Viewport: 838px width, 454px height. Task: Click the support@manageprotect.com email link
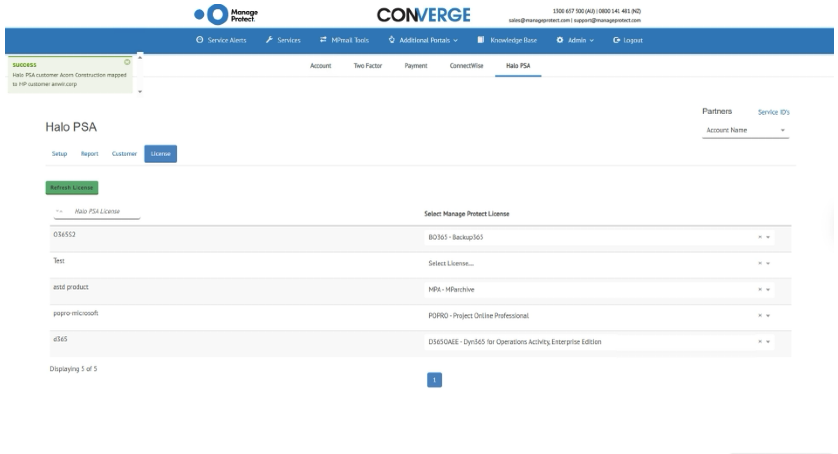pos(607,20)
